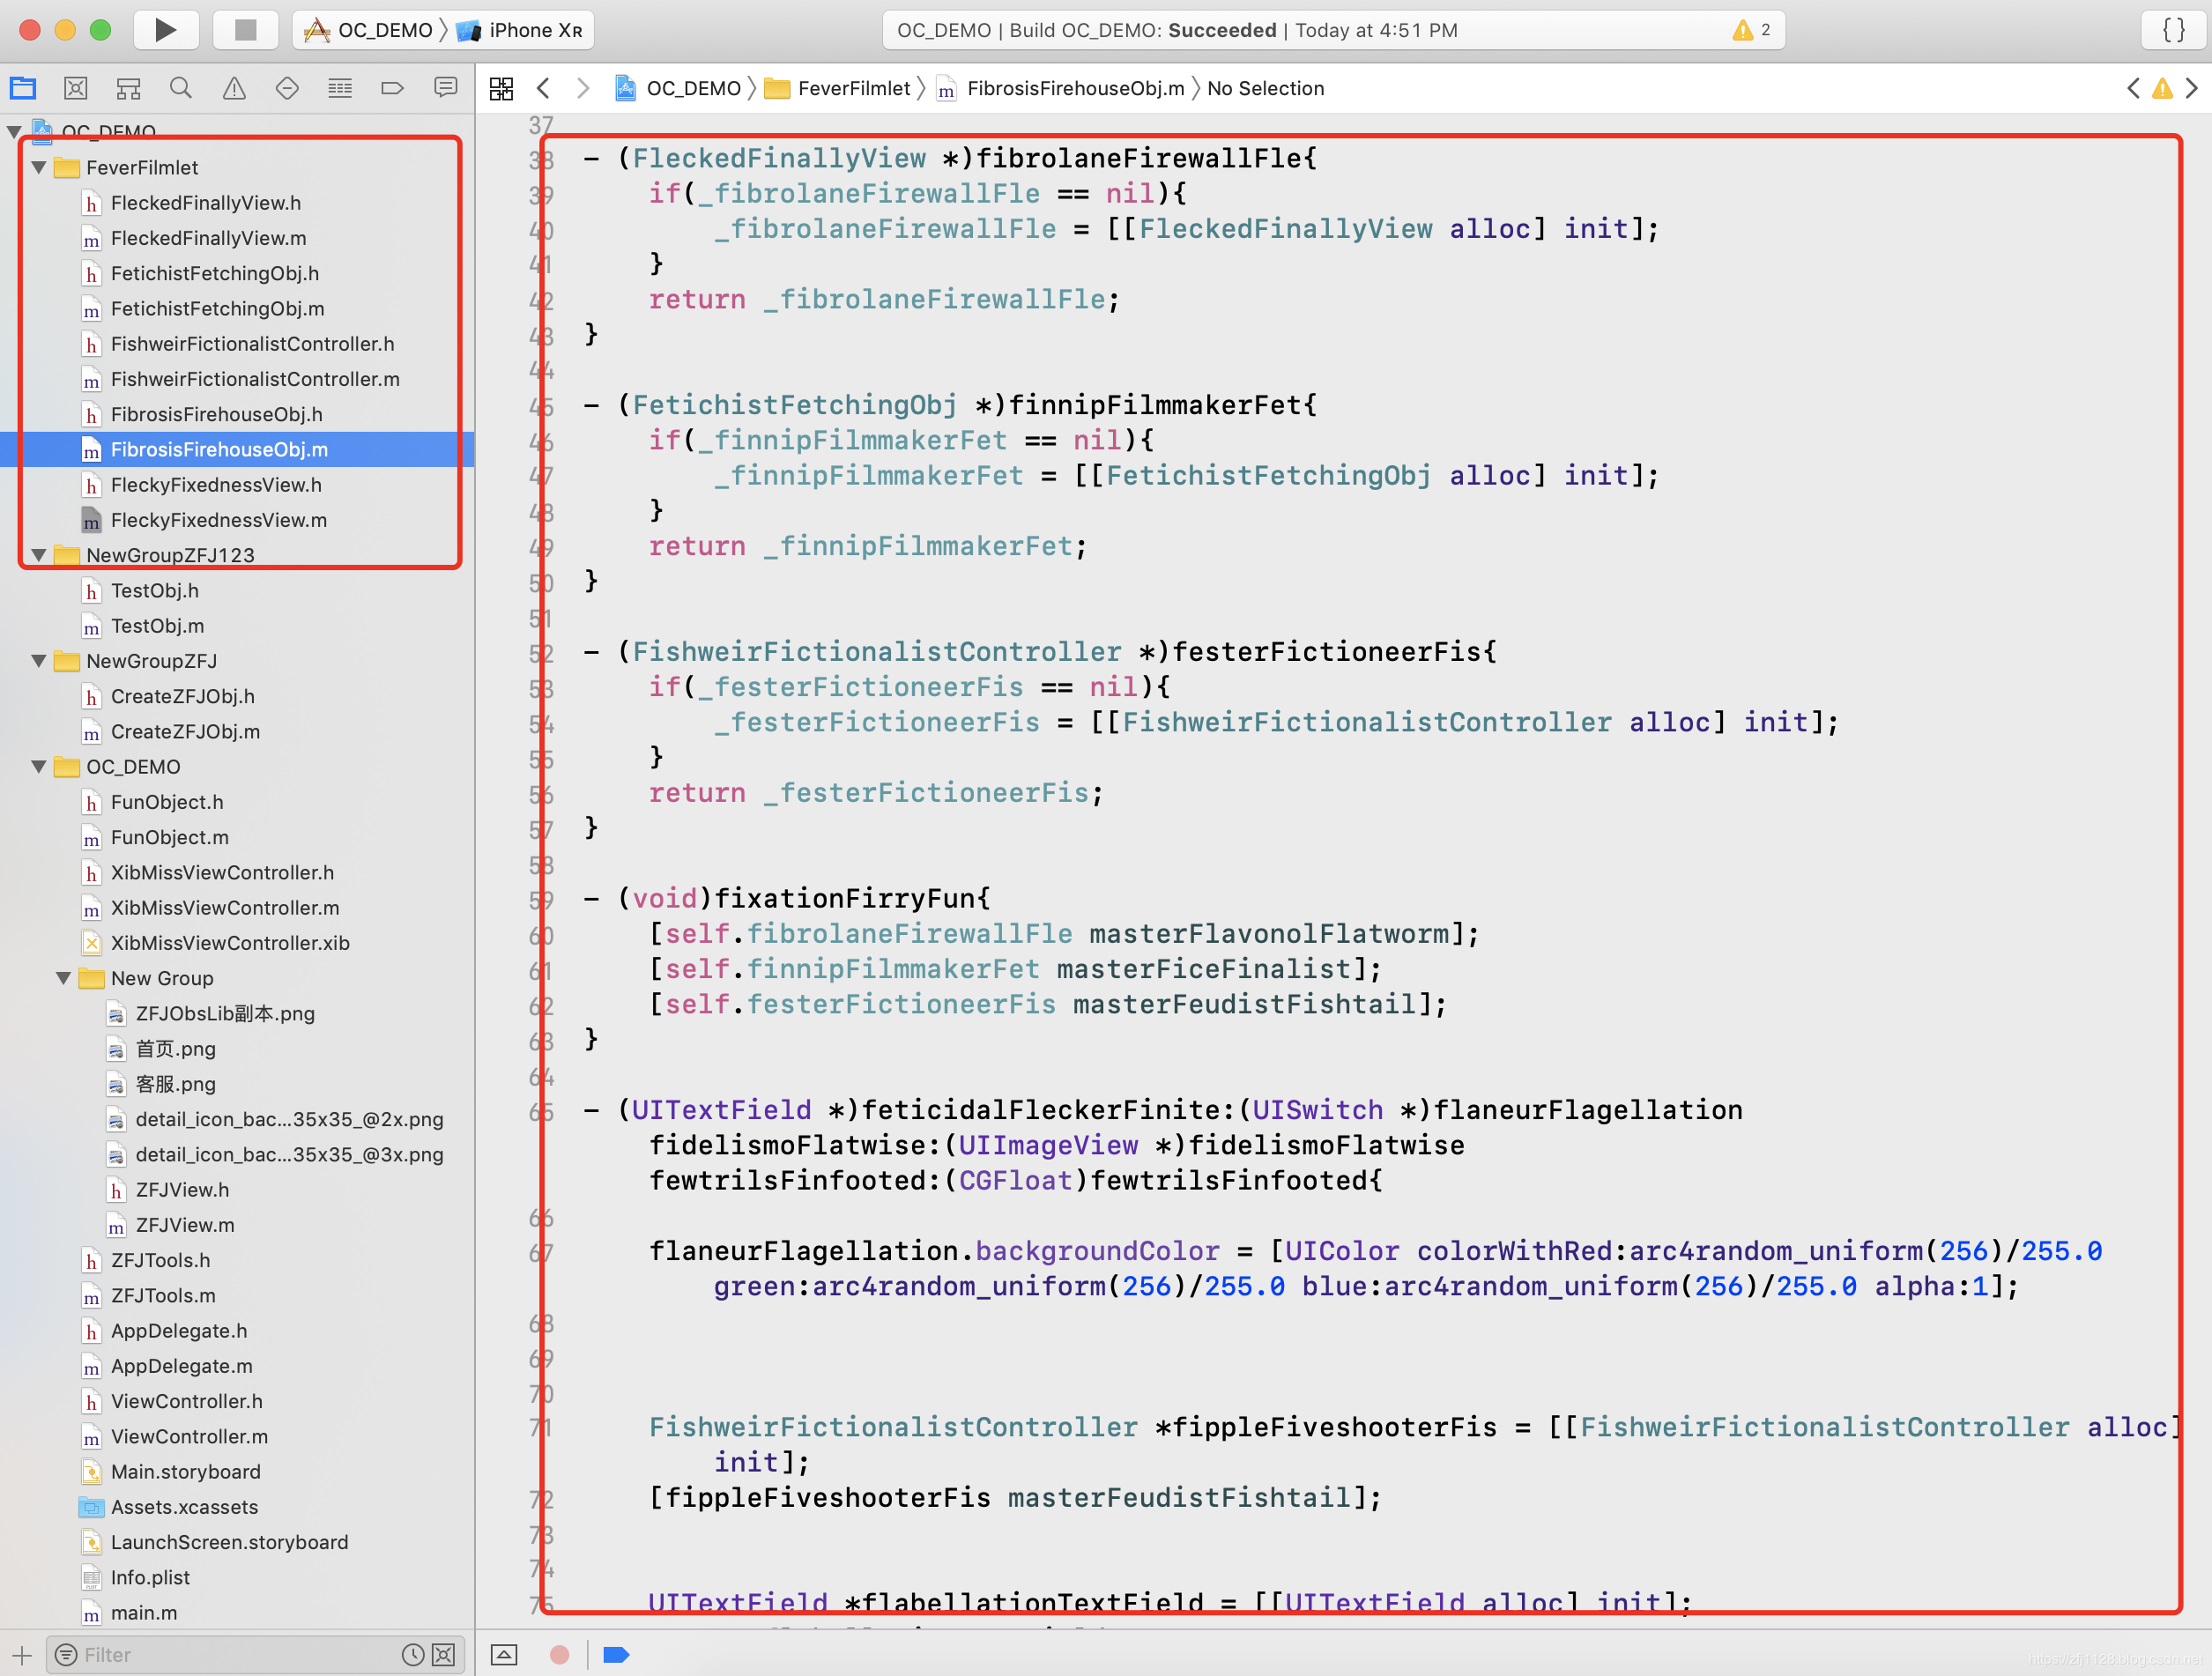The image size is (2212, 1676).
Task: Open the Source Control navigator icon
Action: point(76,88)
